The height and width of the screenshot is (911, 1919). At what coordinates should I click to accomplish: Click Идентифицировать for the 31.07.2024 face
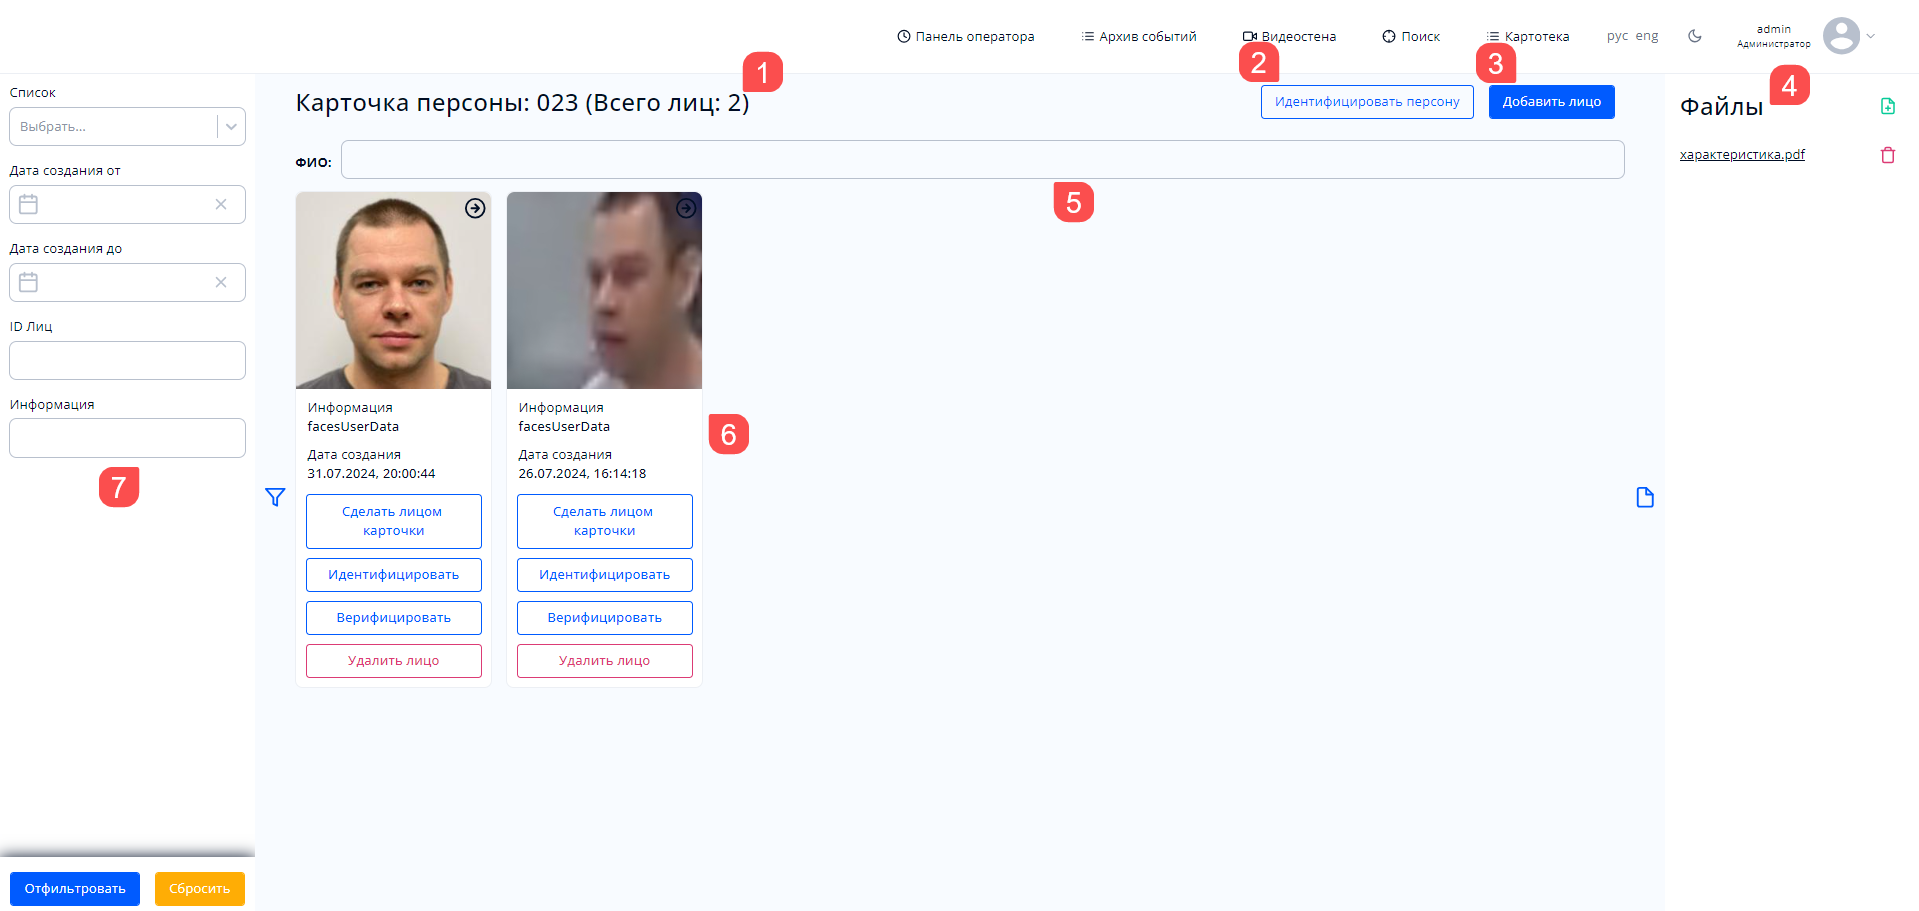click(393, 575)
